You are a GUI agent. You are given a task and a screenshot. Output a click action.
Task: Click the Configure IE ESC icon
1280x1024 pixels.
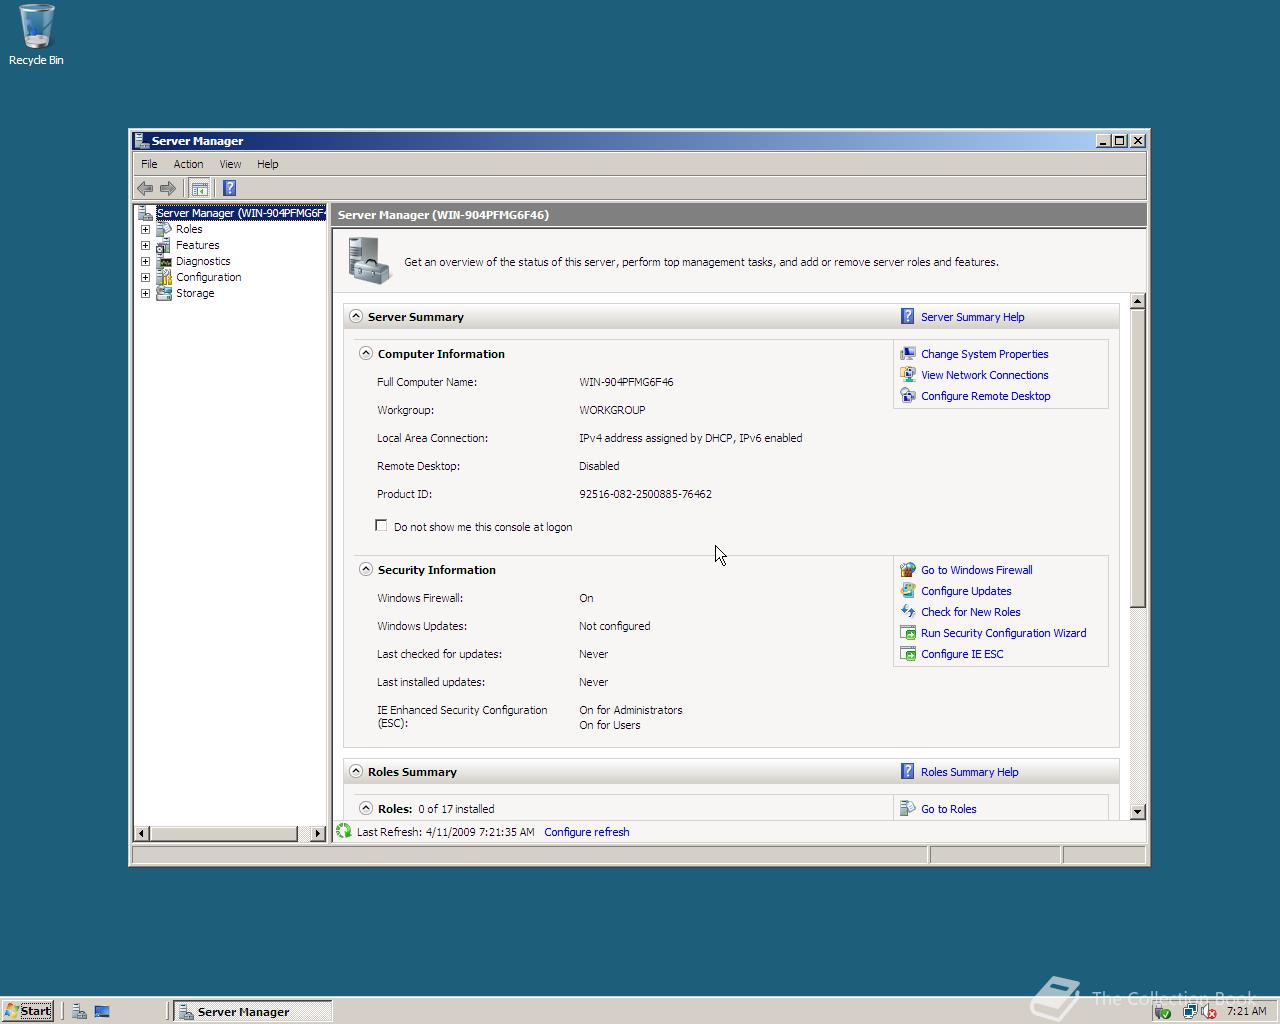tap(908, 654)
